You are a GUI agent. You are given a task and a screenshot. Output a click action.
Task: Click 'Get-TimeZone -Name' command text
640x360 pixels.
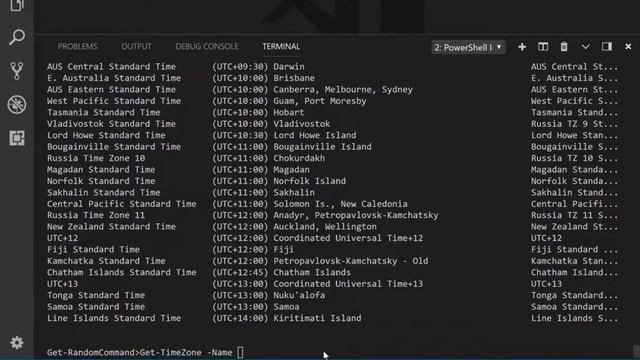(186, 352)
